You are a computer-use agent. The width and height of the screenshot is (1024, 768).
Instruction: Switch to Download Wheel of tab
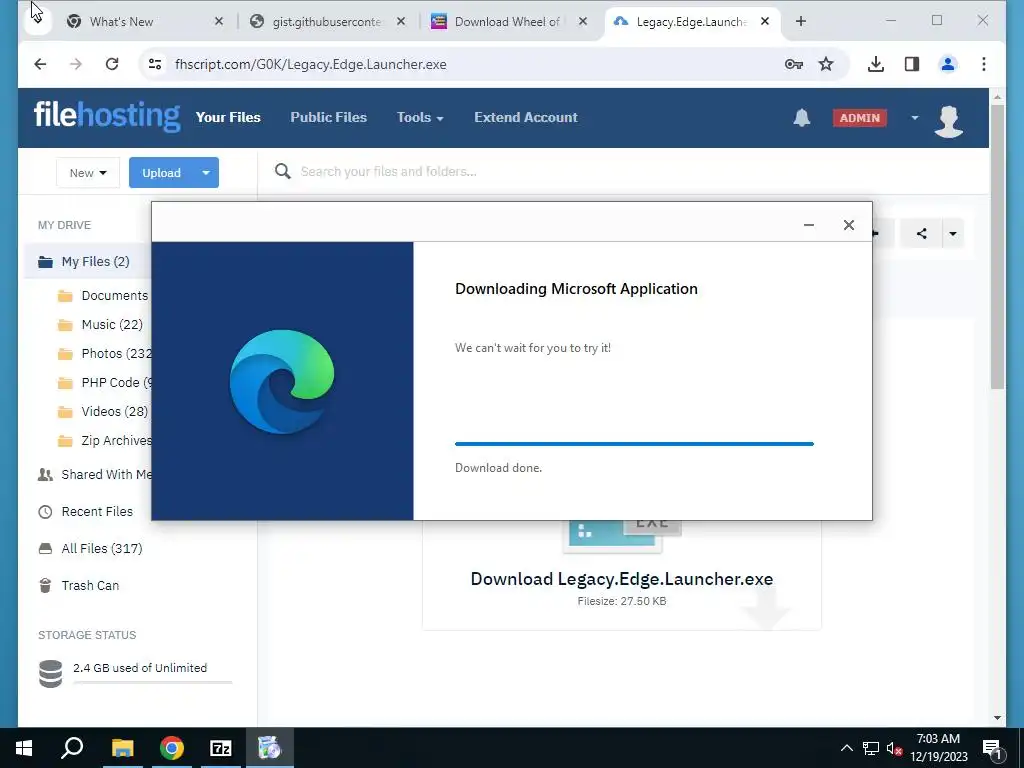coord(507,22)
